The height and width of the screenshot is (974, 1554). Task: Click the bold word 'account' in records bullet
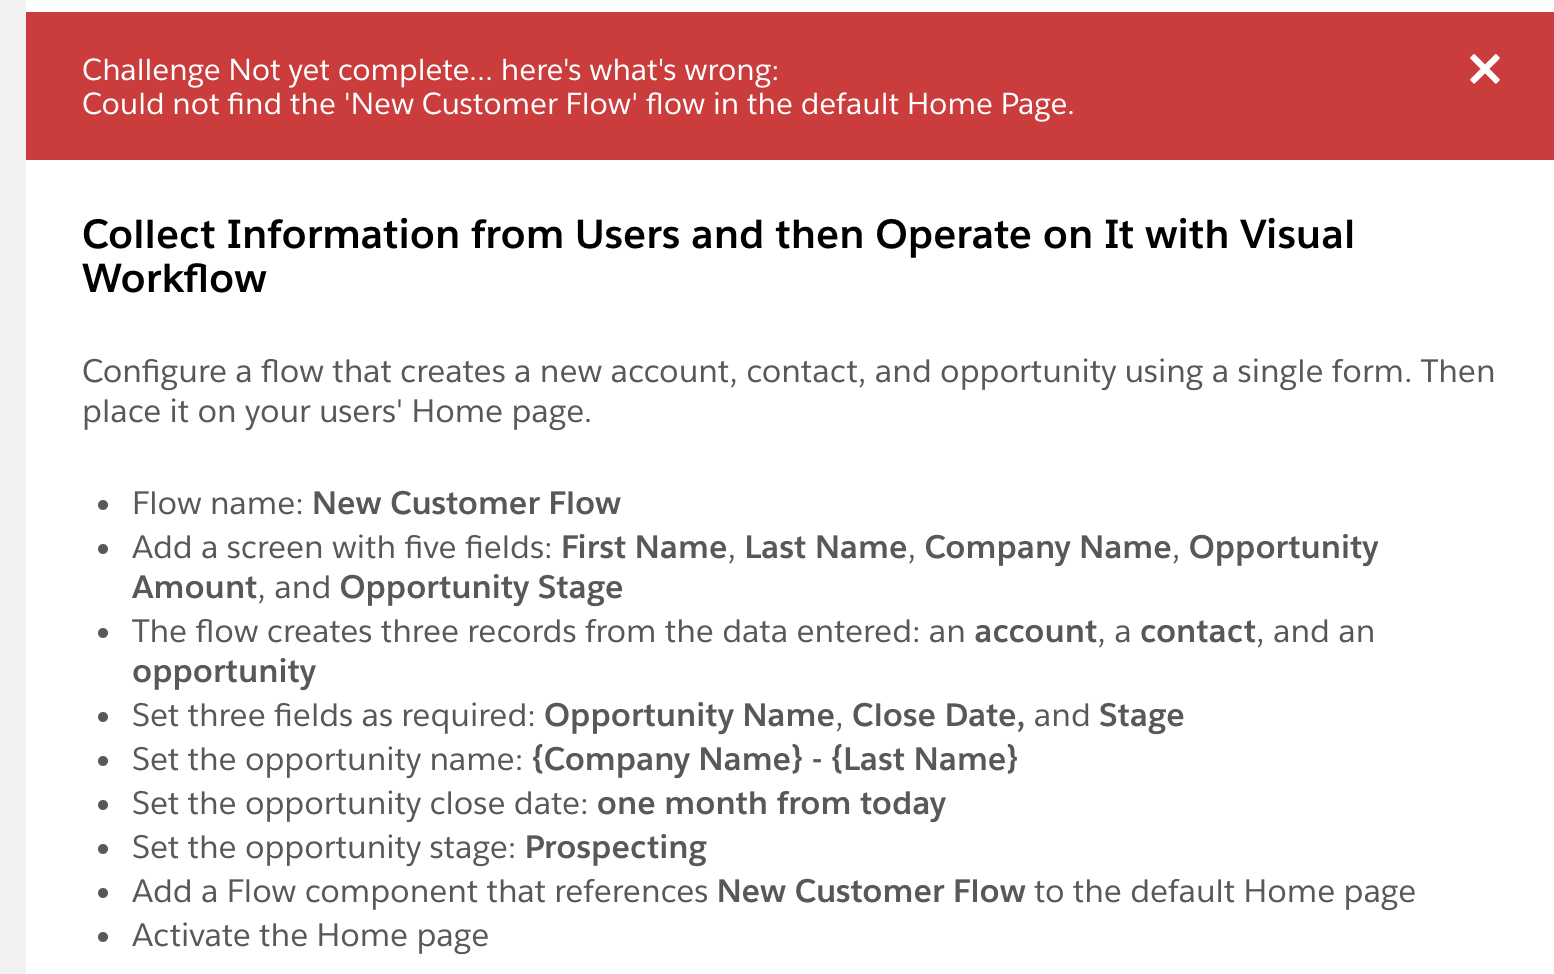pos(1035,631)
